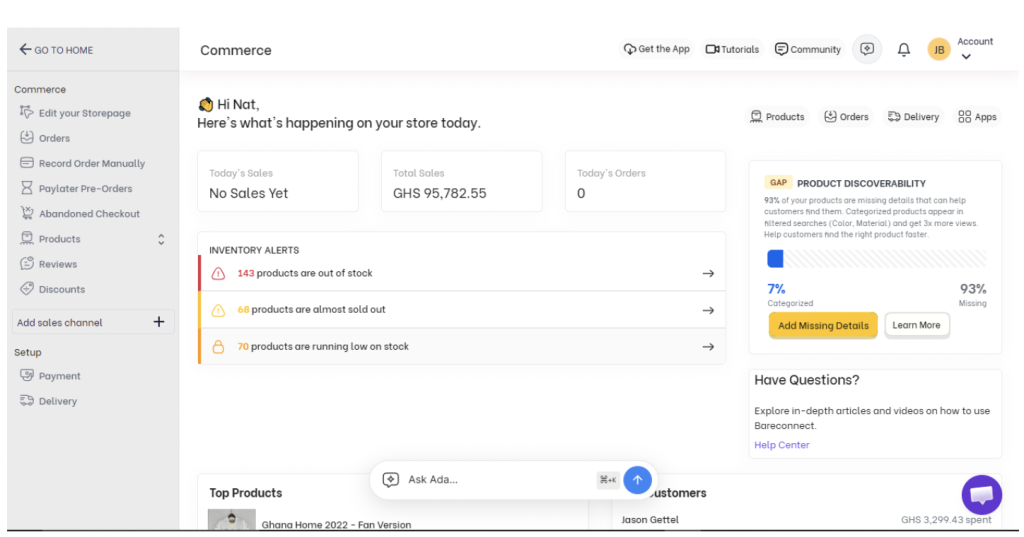Open the Help Center link
Screen dimensions: 1024x537
[x=781, y=445]
